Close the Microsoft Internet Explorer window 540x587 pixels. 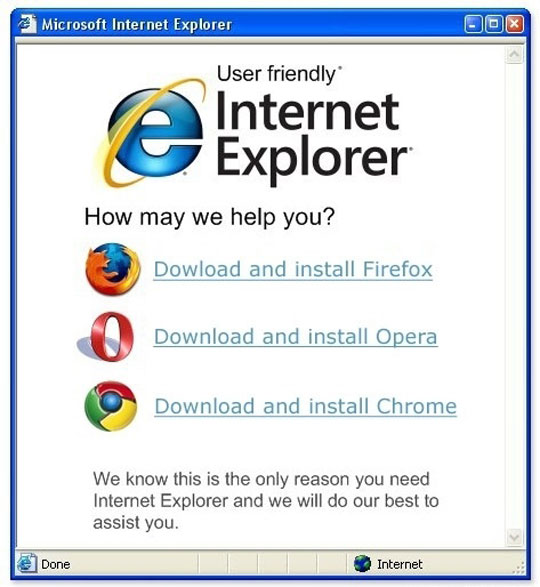(x=515, y=24)
